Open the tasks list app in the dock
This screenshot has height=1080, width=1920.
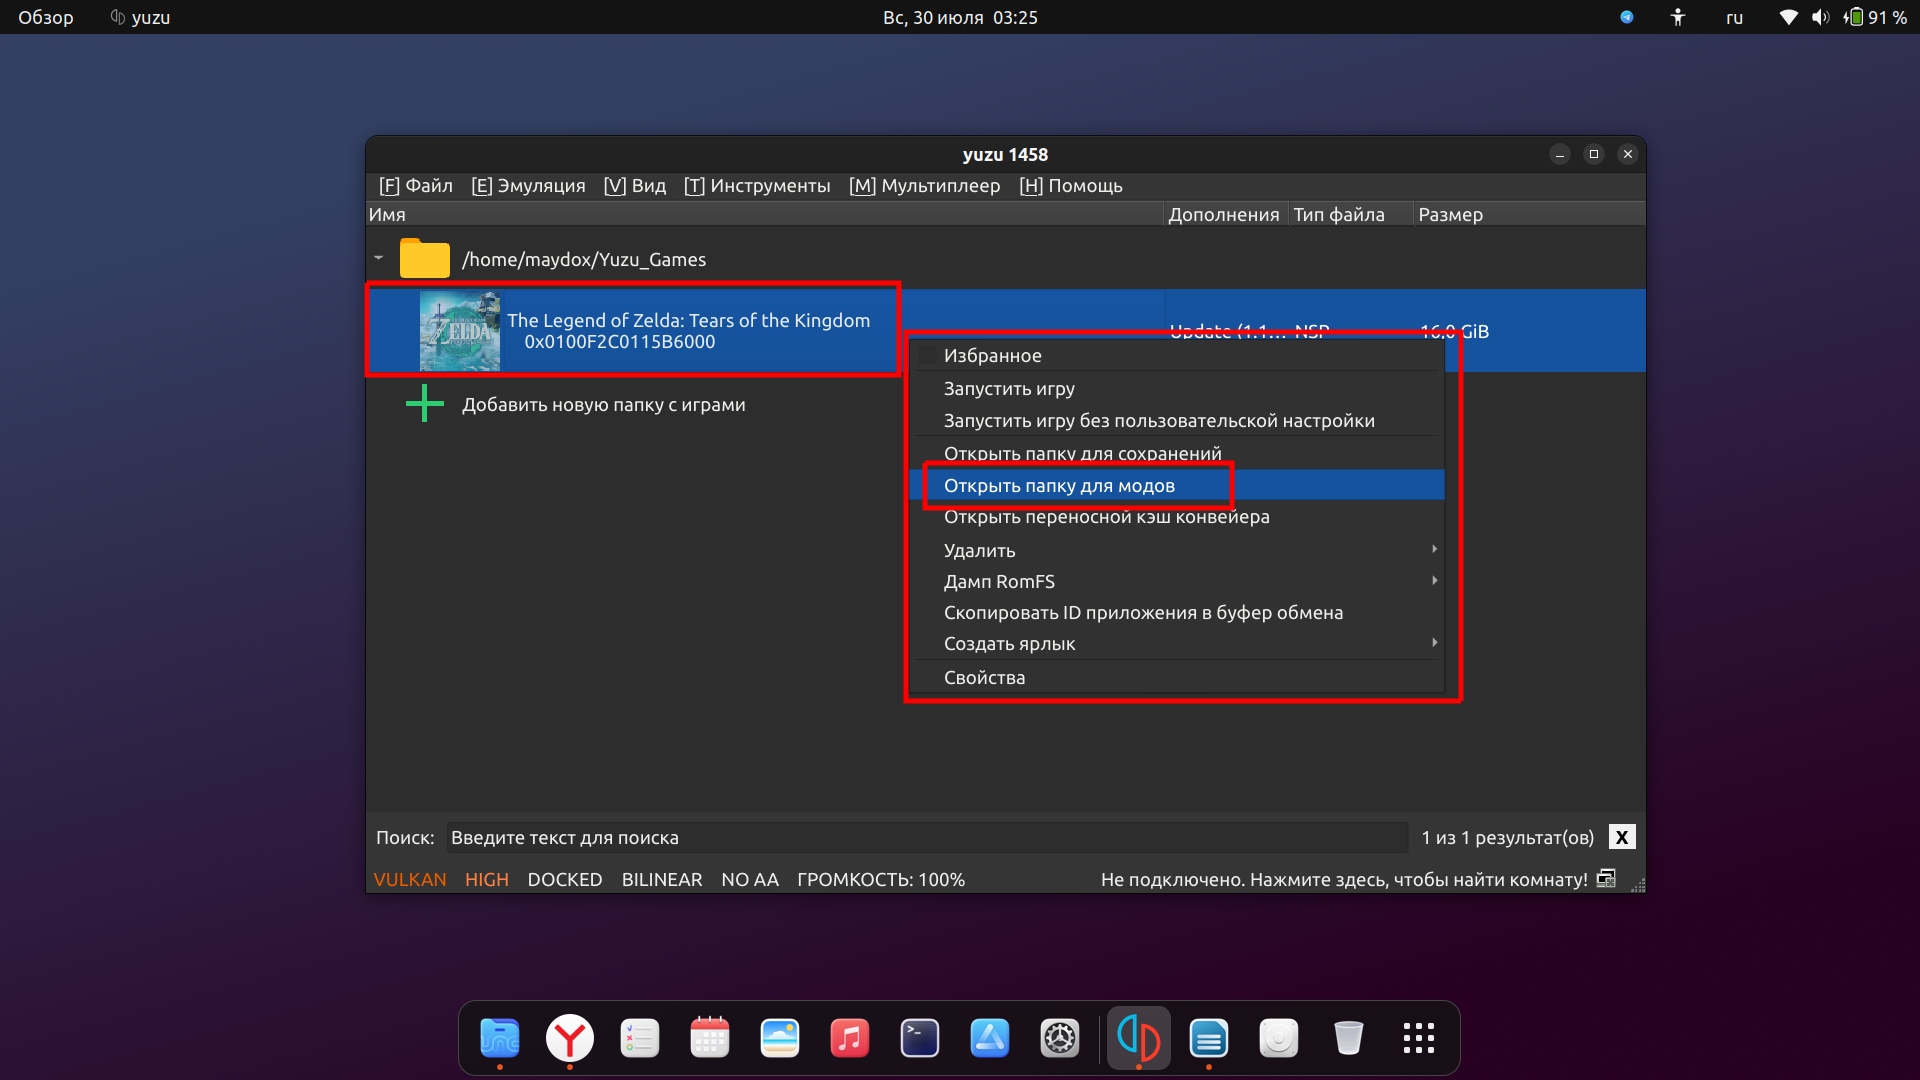click(x=639, y=1038)
